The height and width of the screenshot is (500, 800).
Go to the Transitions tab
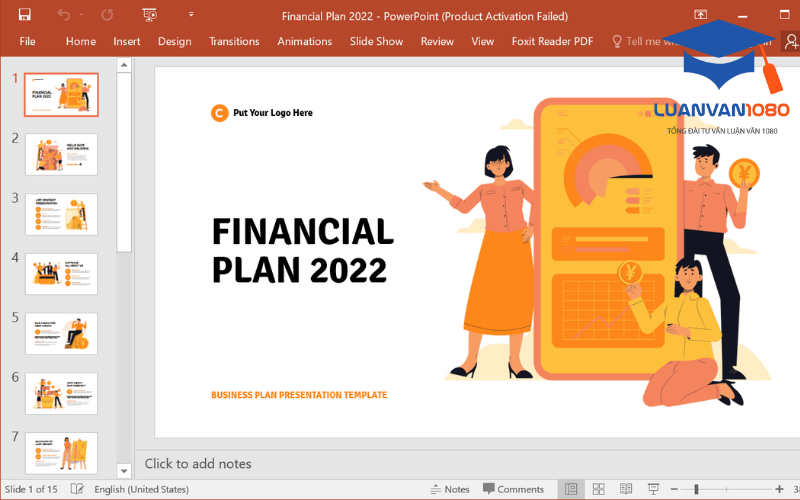234,41
